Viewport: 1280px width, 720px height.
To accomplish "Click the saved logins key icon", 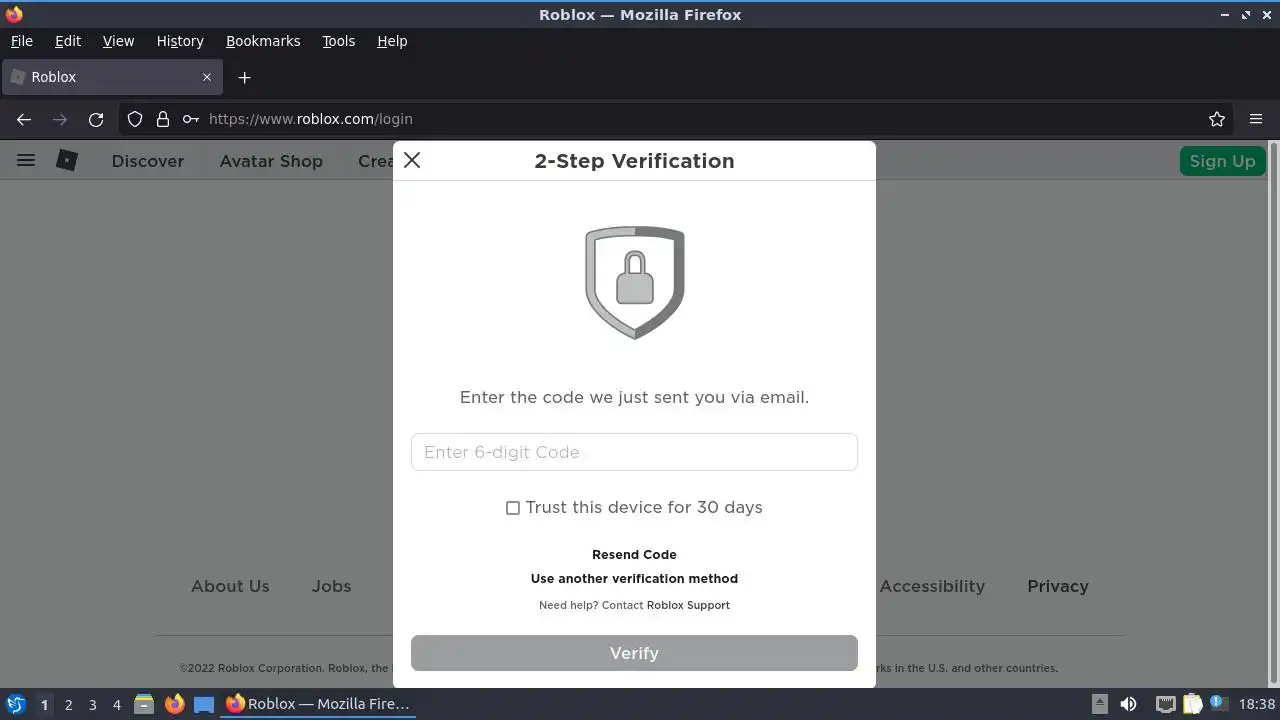I will (190, 119).
